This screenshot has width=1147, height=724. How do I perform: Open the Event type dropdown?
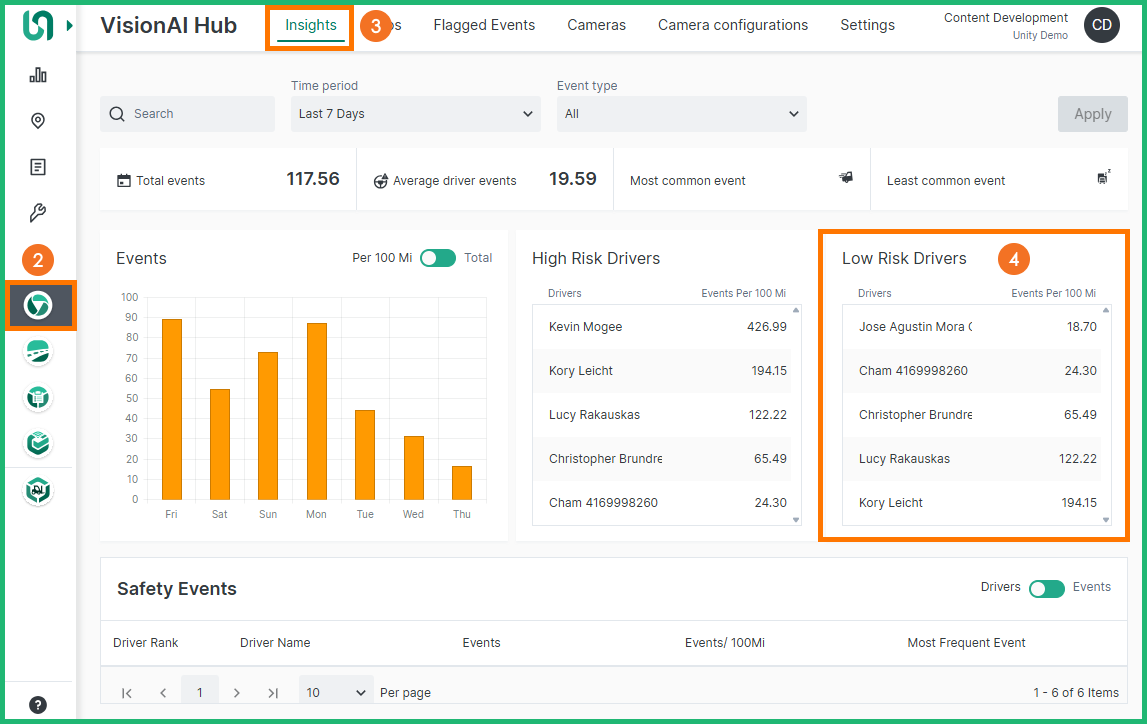(681, 114)
